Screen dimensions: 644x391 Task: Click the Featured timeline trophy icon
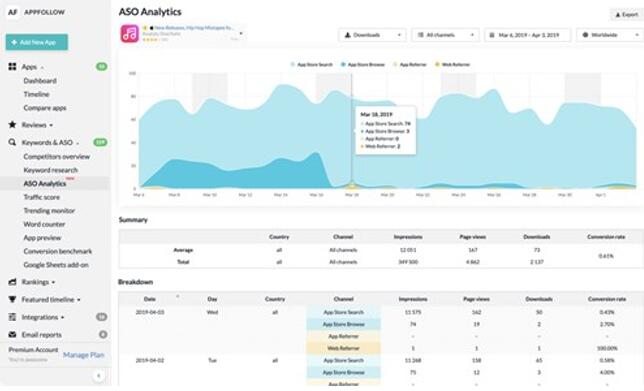12,299
